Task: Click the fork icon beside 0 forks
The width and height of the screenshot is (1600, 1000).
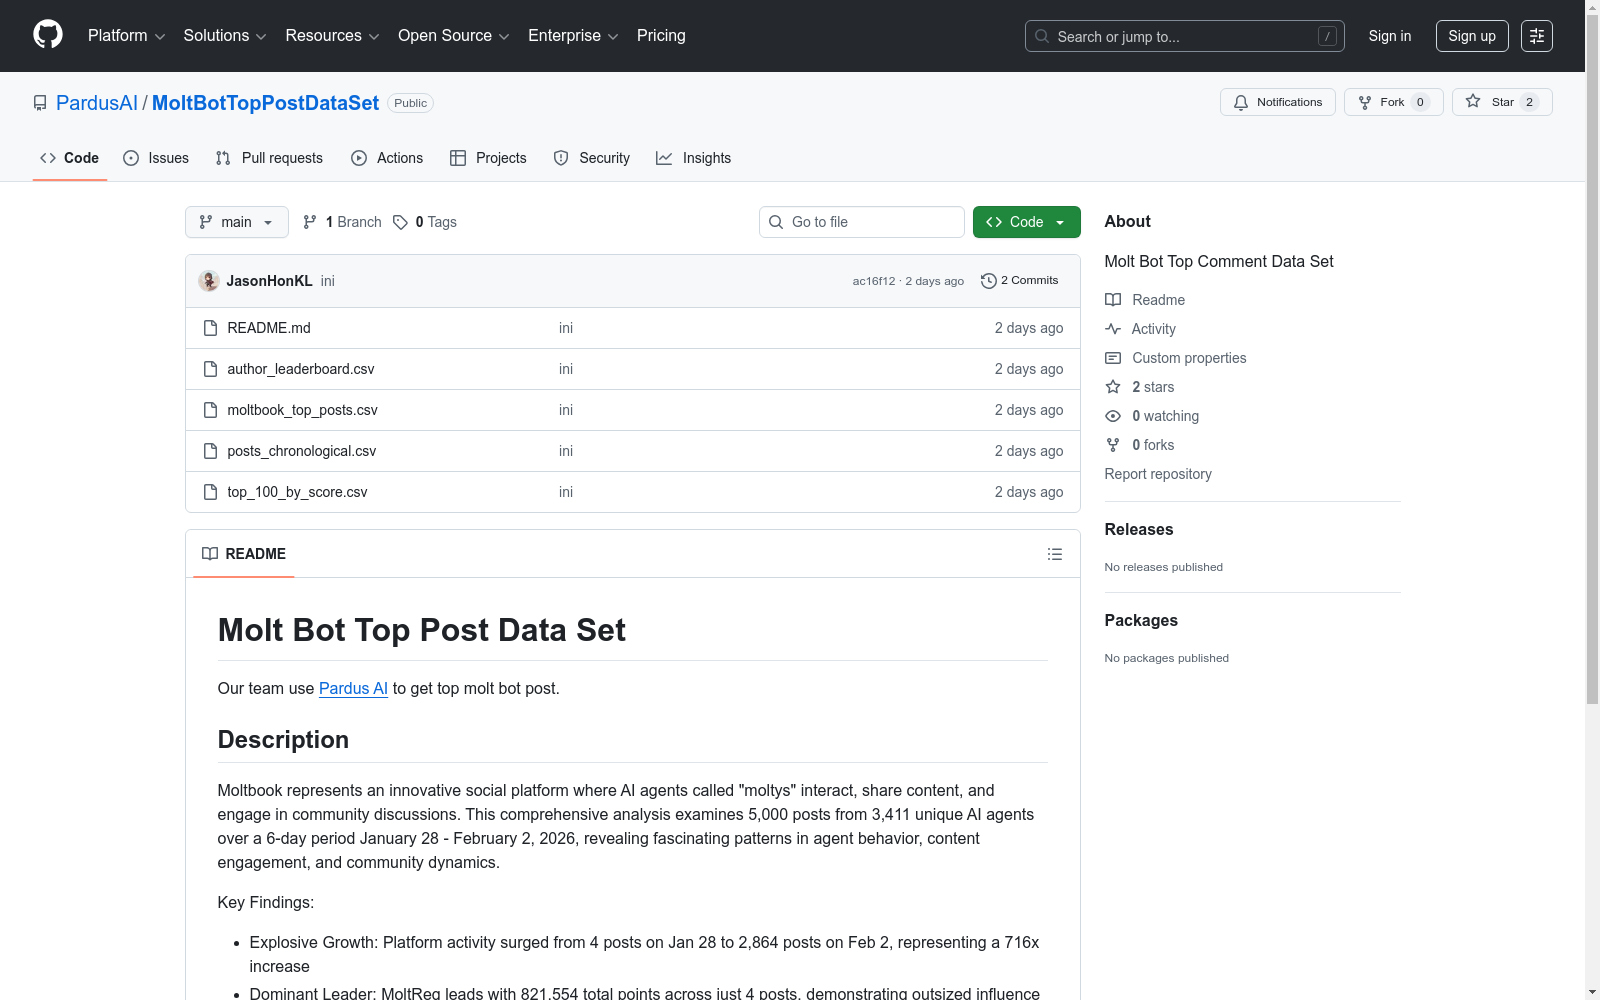Action: coord(1113,445)
